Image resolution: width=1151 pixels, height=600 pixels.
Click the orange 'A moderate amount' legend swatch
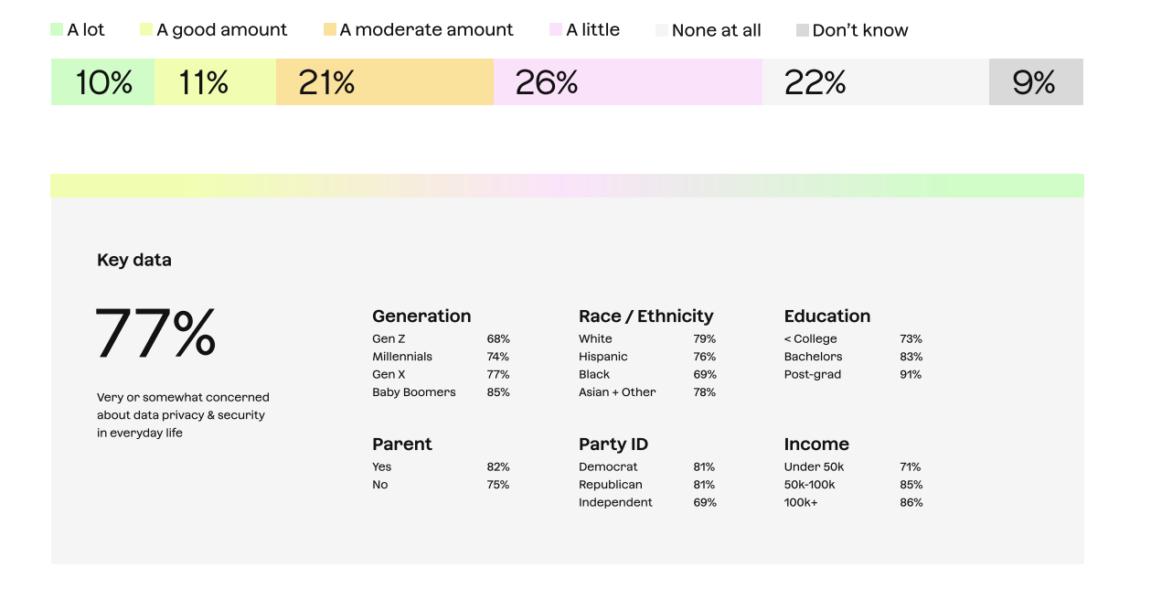[x=330, y=30]
